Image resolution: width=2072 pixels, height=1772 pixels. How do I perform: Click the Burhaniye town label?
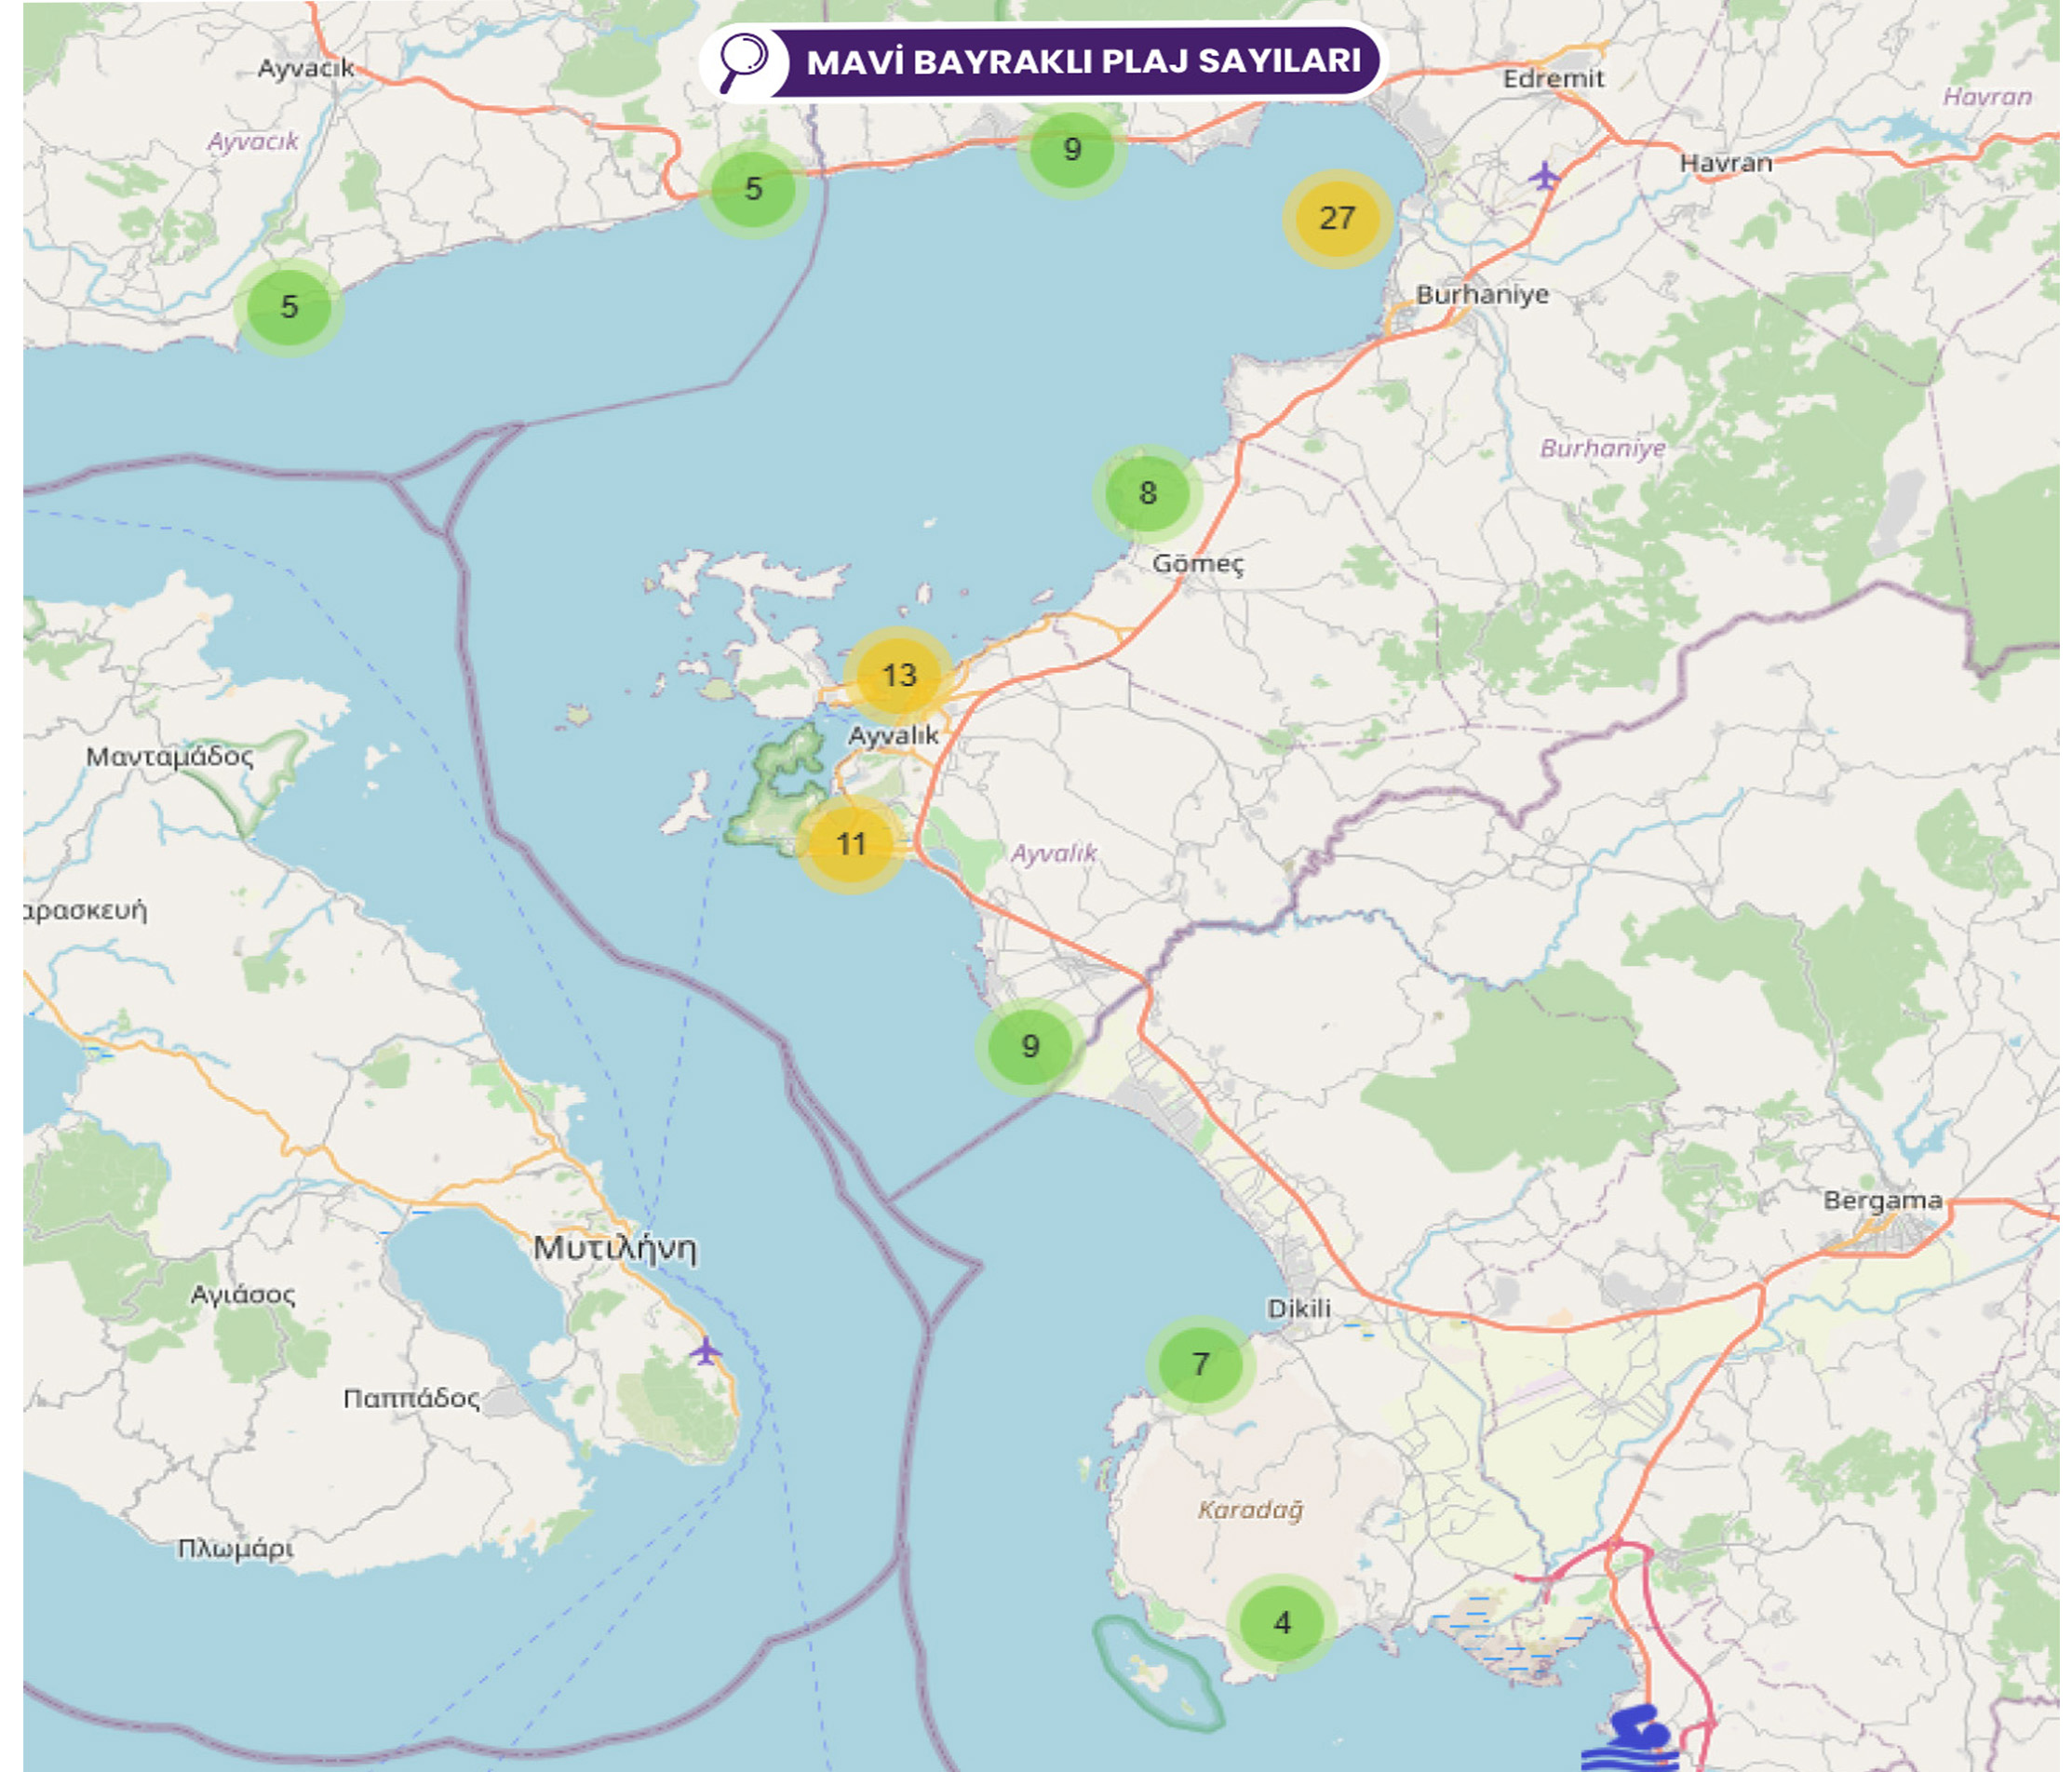click(x=1482, y=294)
